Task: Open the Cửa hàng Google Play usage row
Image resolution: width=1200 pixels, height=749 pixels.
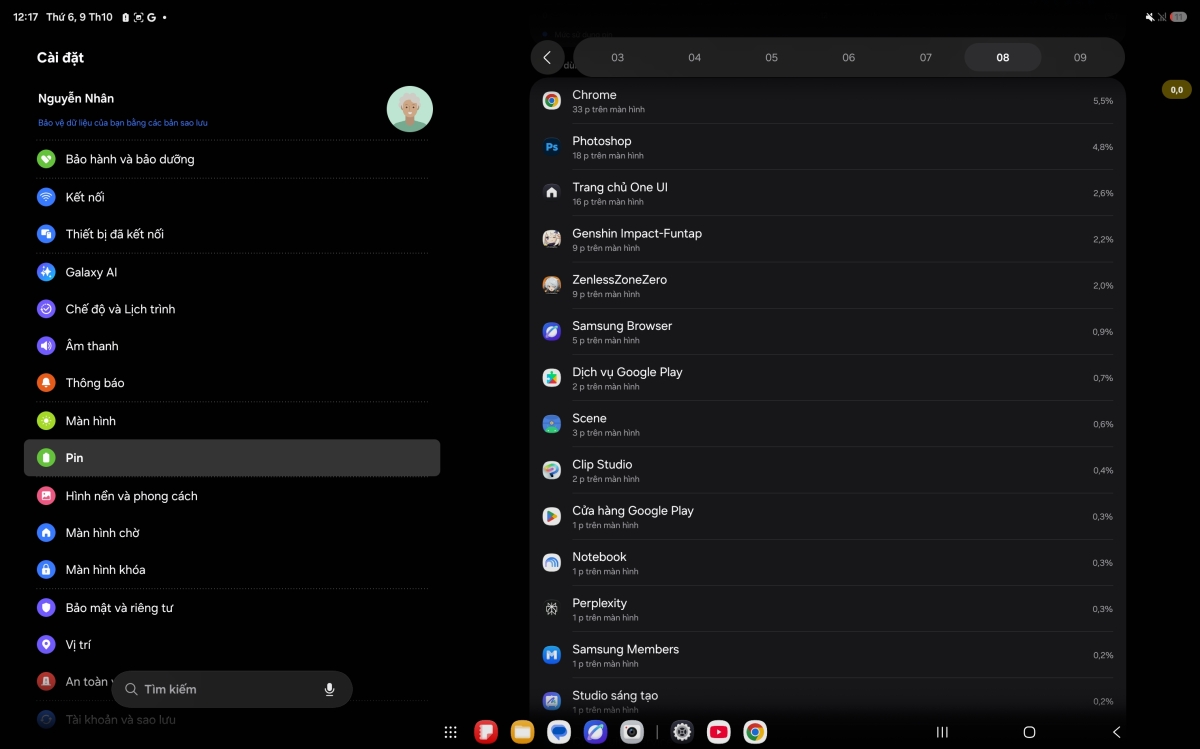Action: pyautogui.click(x=828, y=516)
